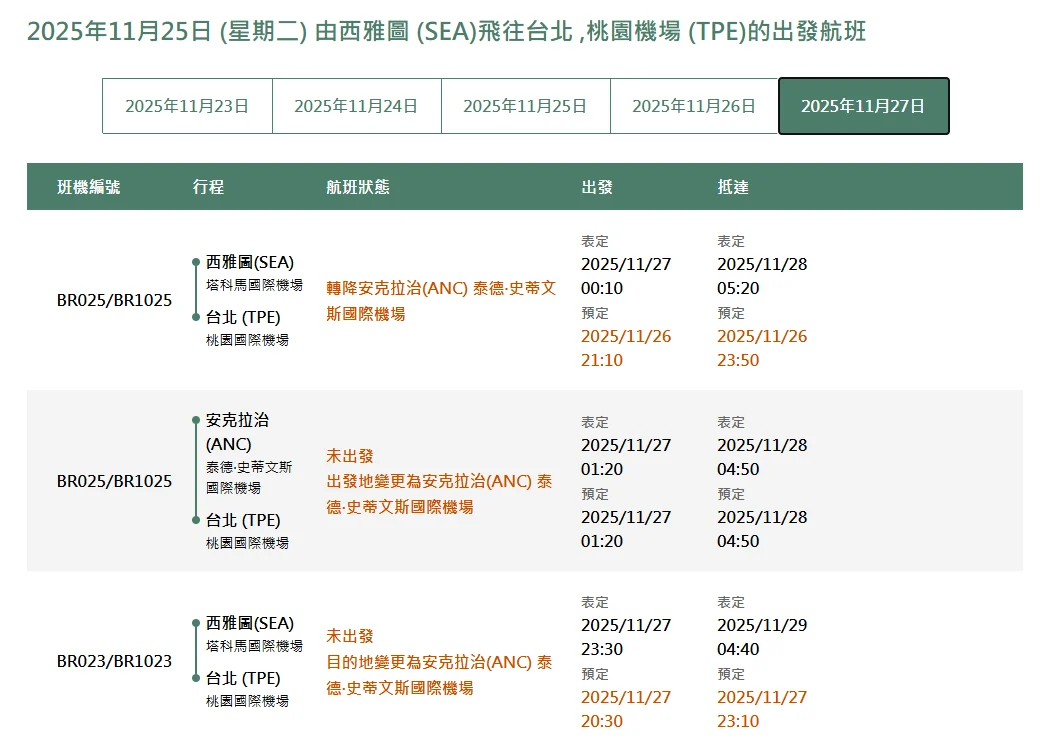This screenshot has height=750, width=1053.
Task: Click the 班機編號 column header
Action: point(89,187)
